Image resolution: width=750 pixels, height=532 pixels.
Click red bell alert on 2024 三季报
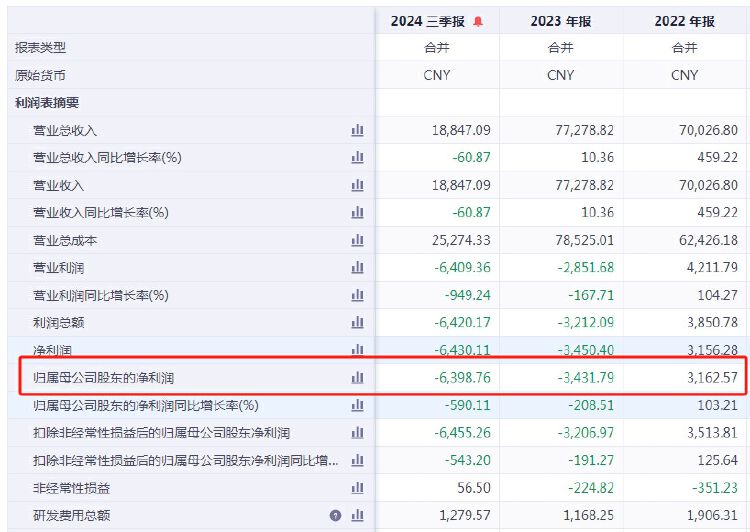coord(478,22)
